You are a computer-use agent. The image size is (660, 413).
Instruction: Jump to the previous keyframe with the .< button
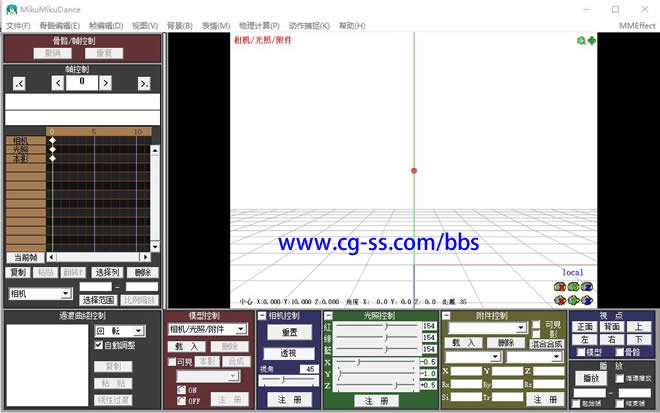coord(19,83)
